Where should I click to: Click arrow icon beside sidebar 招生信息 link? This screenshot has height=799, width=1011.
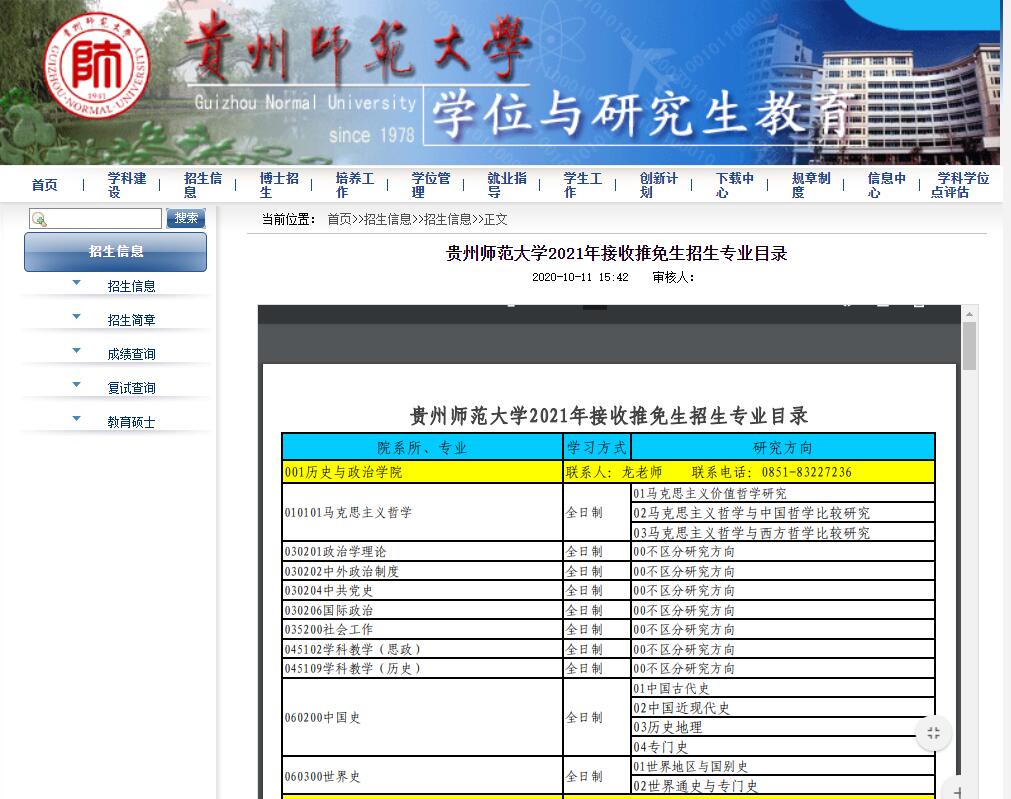tap(77, 282)
